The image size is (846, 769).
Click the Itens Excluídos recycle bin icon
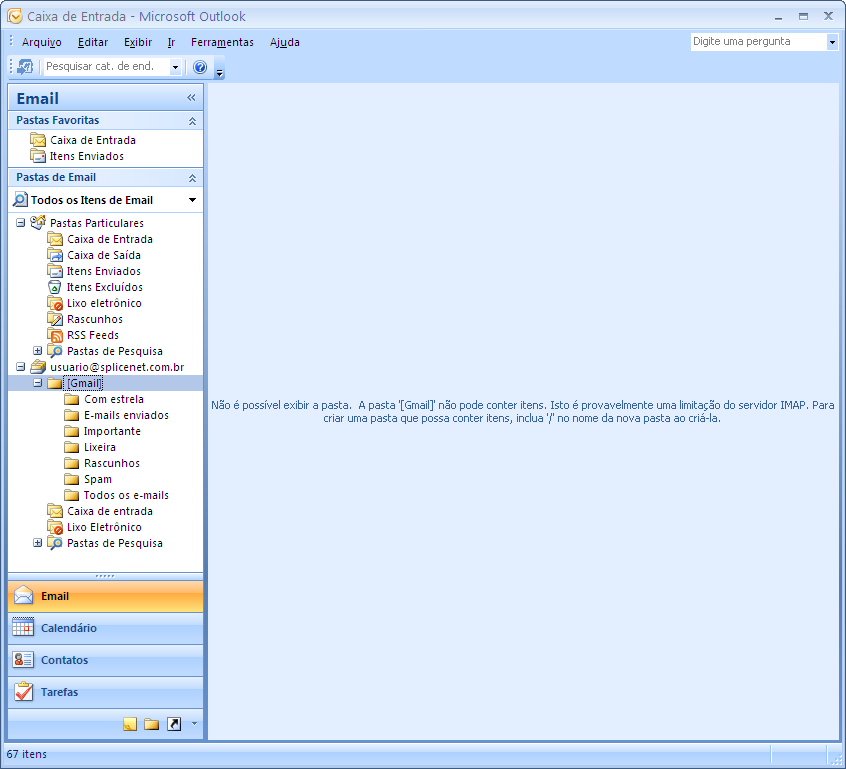tap(55, 287)
